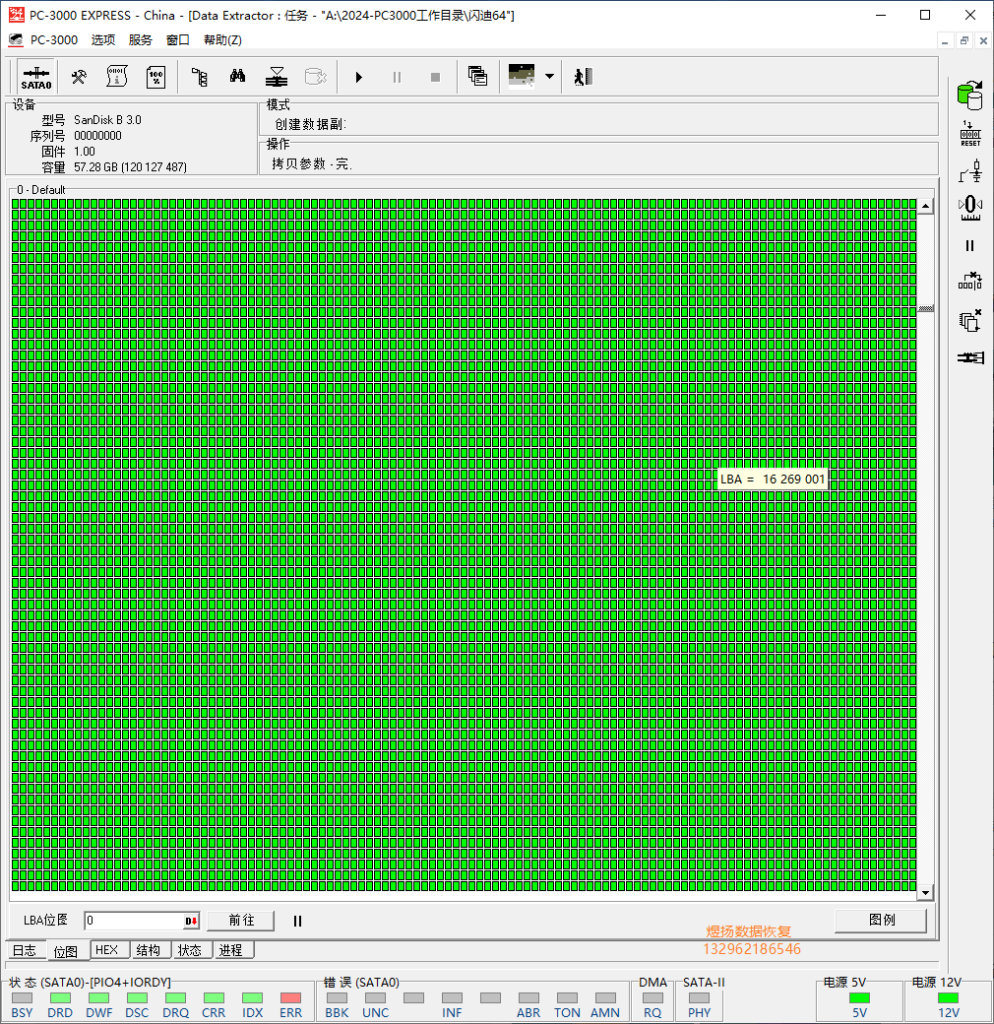The width and height of the screenshot is (994, 1024).
Task: Click the green disk copy icon in sidebar
Action: tap(970, 95)
